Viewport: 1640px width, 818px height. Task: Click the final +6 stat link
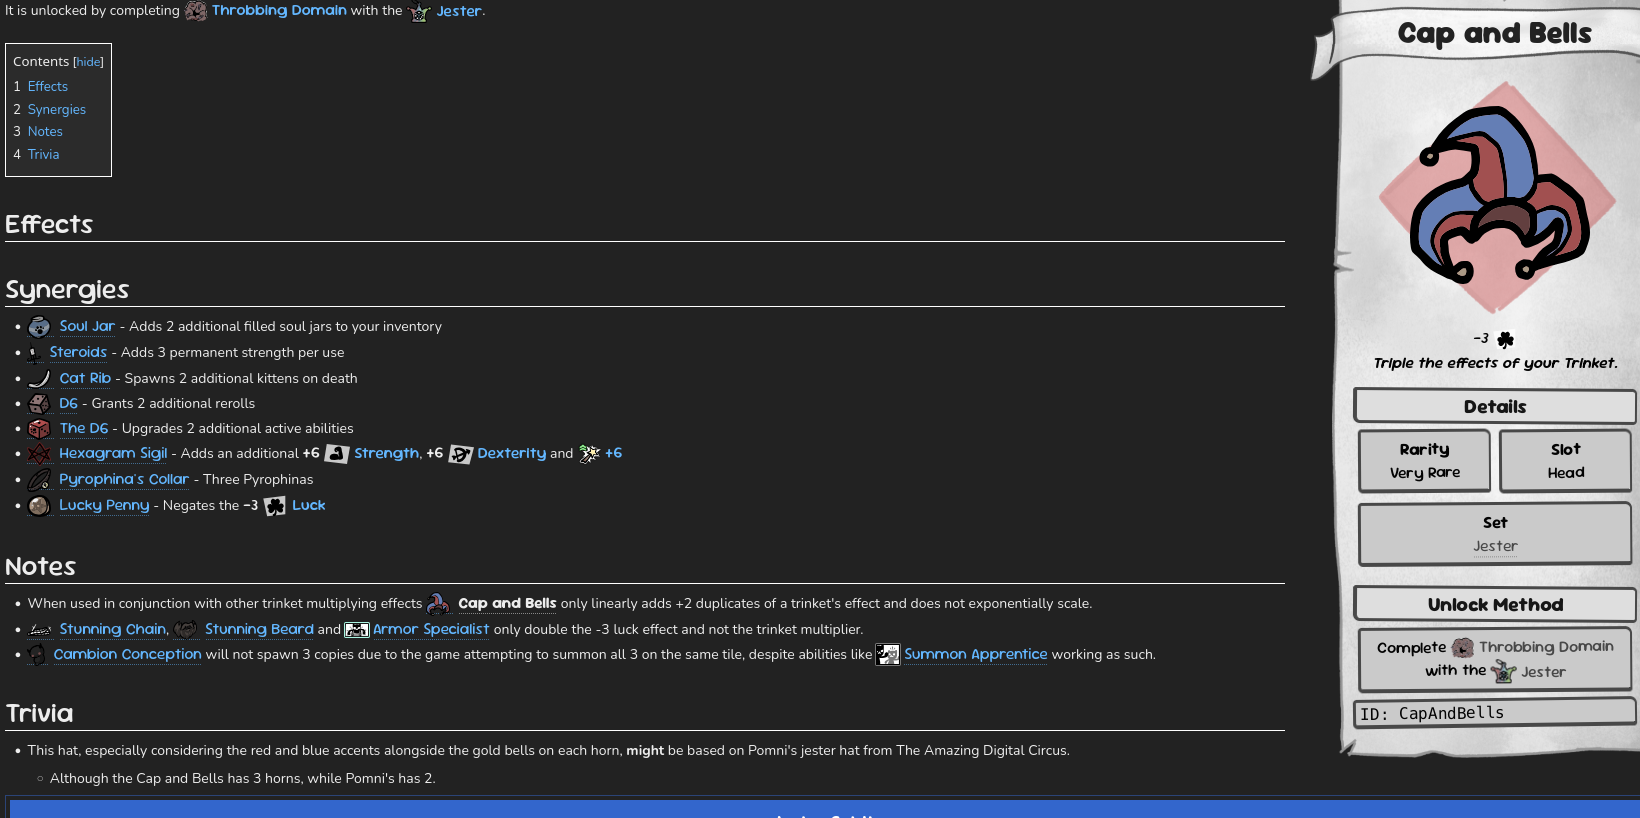click(x=613, y=454)
